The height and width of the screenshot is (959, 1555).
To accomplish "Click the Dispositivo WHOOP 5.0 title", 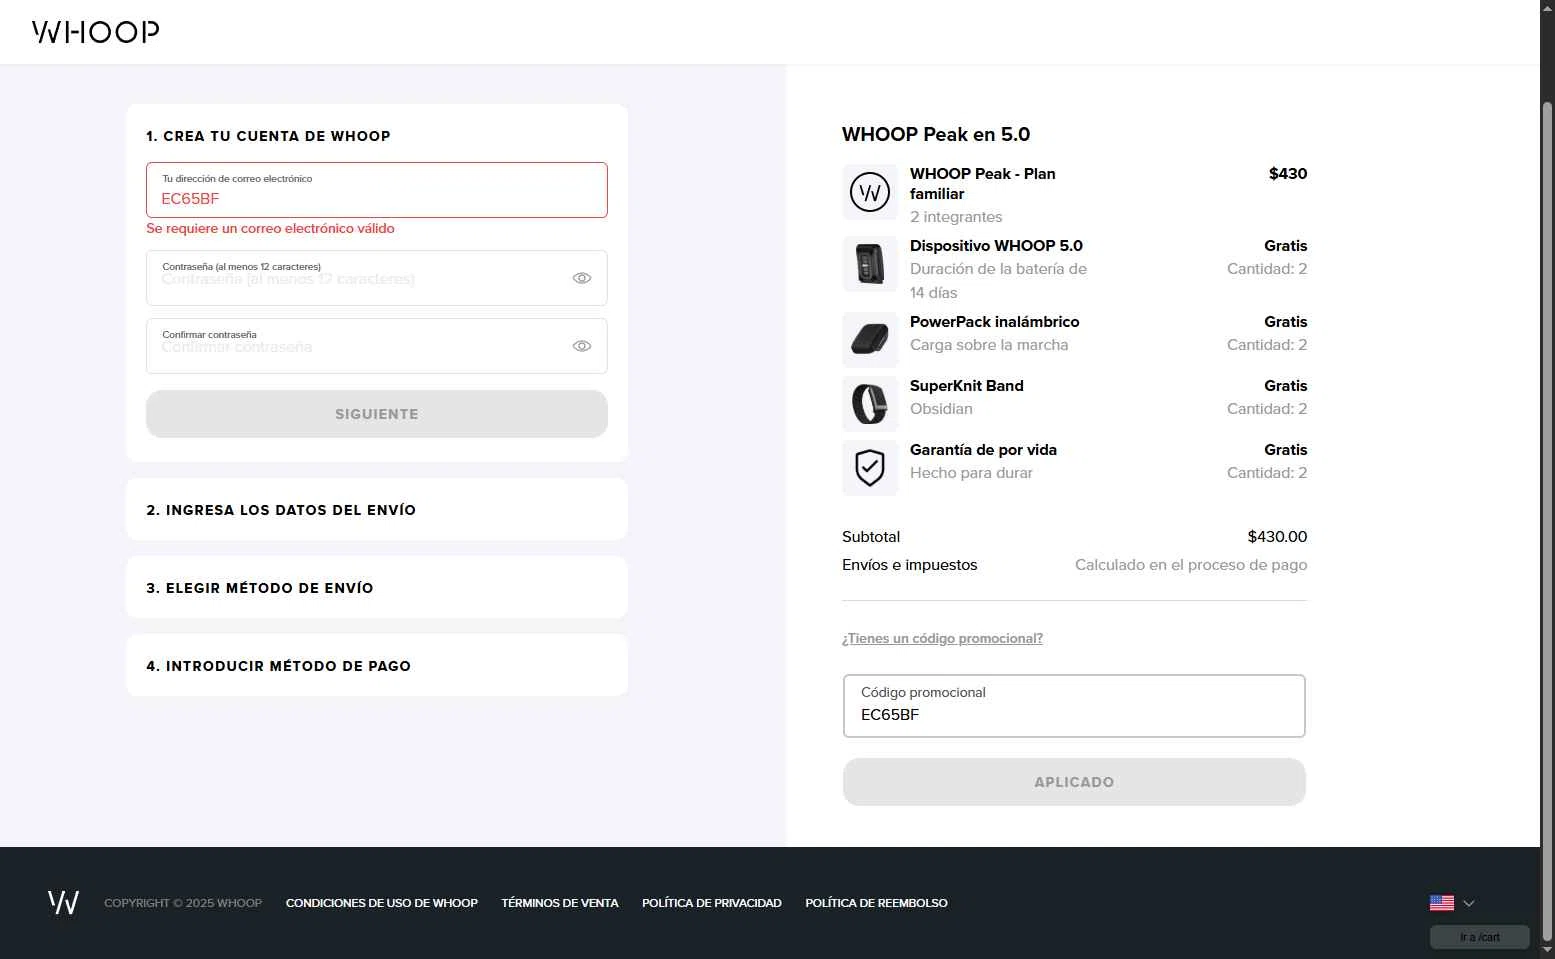I will click(996, 246).
